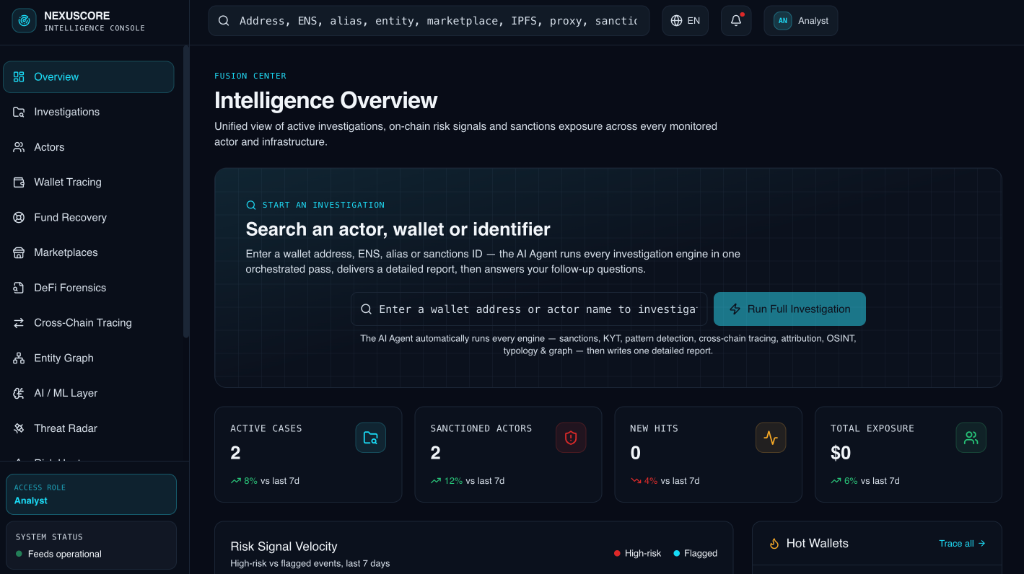Click the notifications bell icon
1024x574 pixels.
click(x=736, y=21)
